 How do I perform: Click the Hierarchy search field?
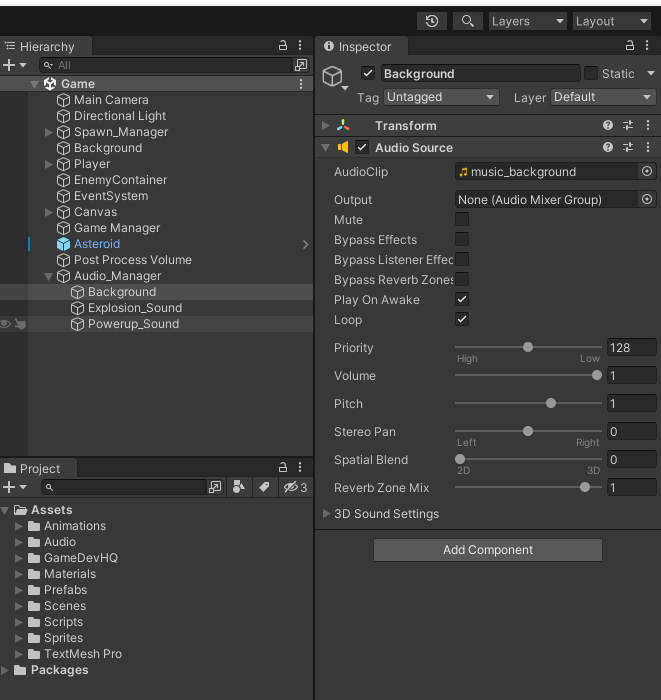(166, 65)
